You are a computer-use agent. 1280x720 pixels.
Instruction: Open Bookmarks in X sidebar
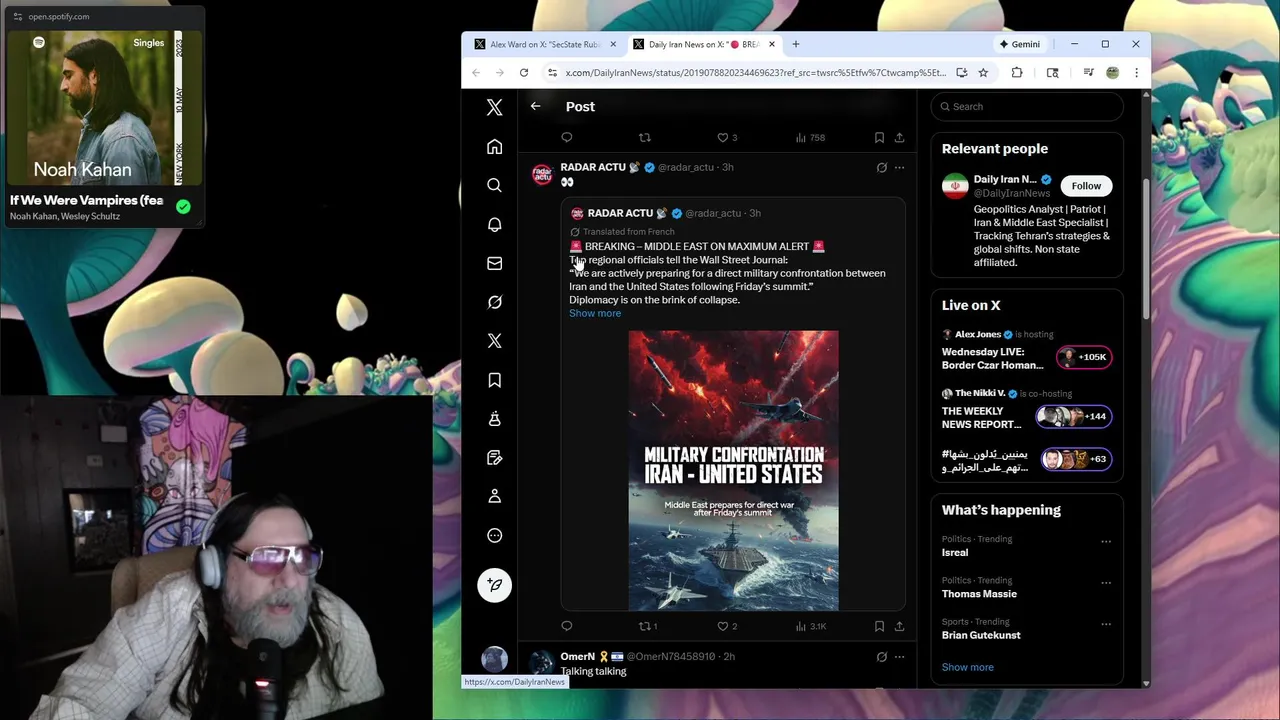pyautogui.click(x=494, y=380)
